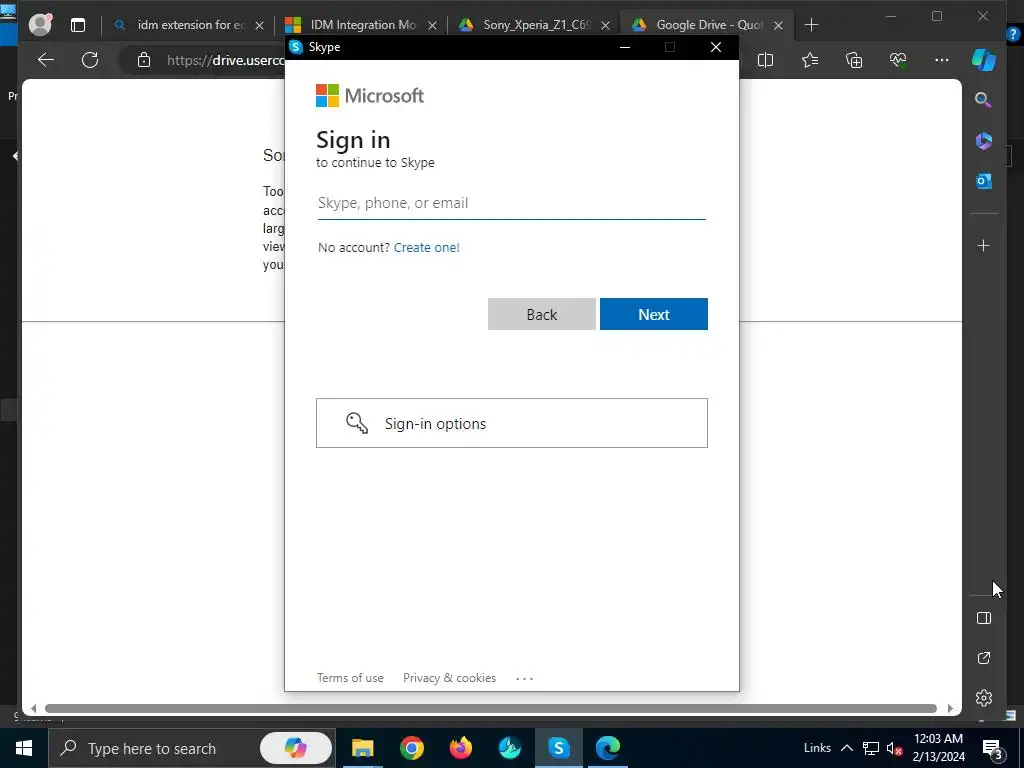Open the Windows Start menu

click(24, 748)
